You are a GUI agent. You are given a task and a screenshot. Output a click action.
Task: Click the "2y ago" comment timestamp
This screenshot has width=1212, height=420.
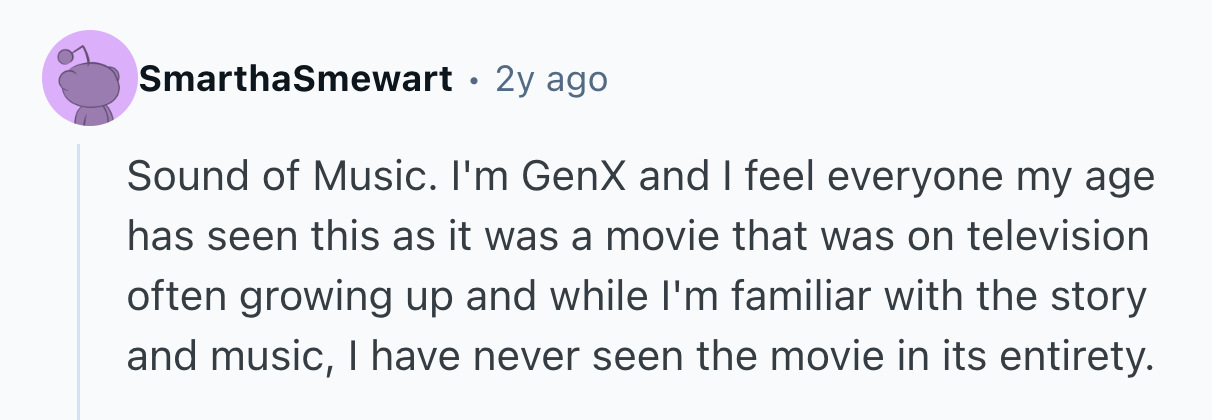551,78
